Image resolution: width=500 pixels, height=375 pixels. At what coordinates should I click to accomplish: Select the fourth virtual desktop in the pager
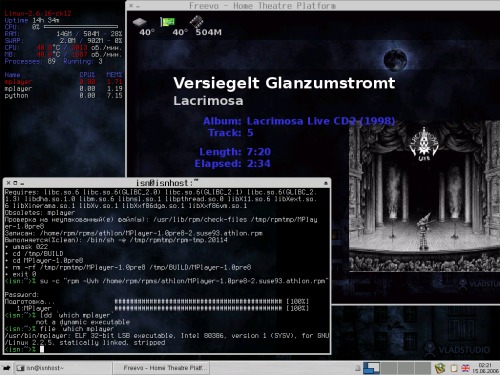(x=423, y=368)
